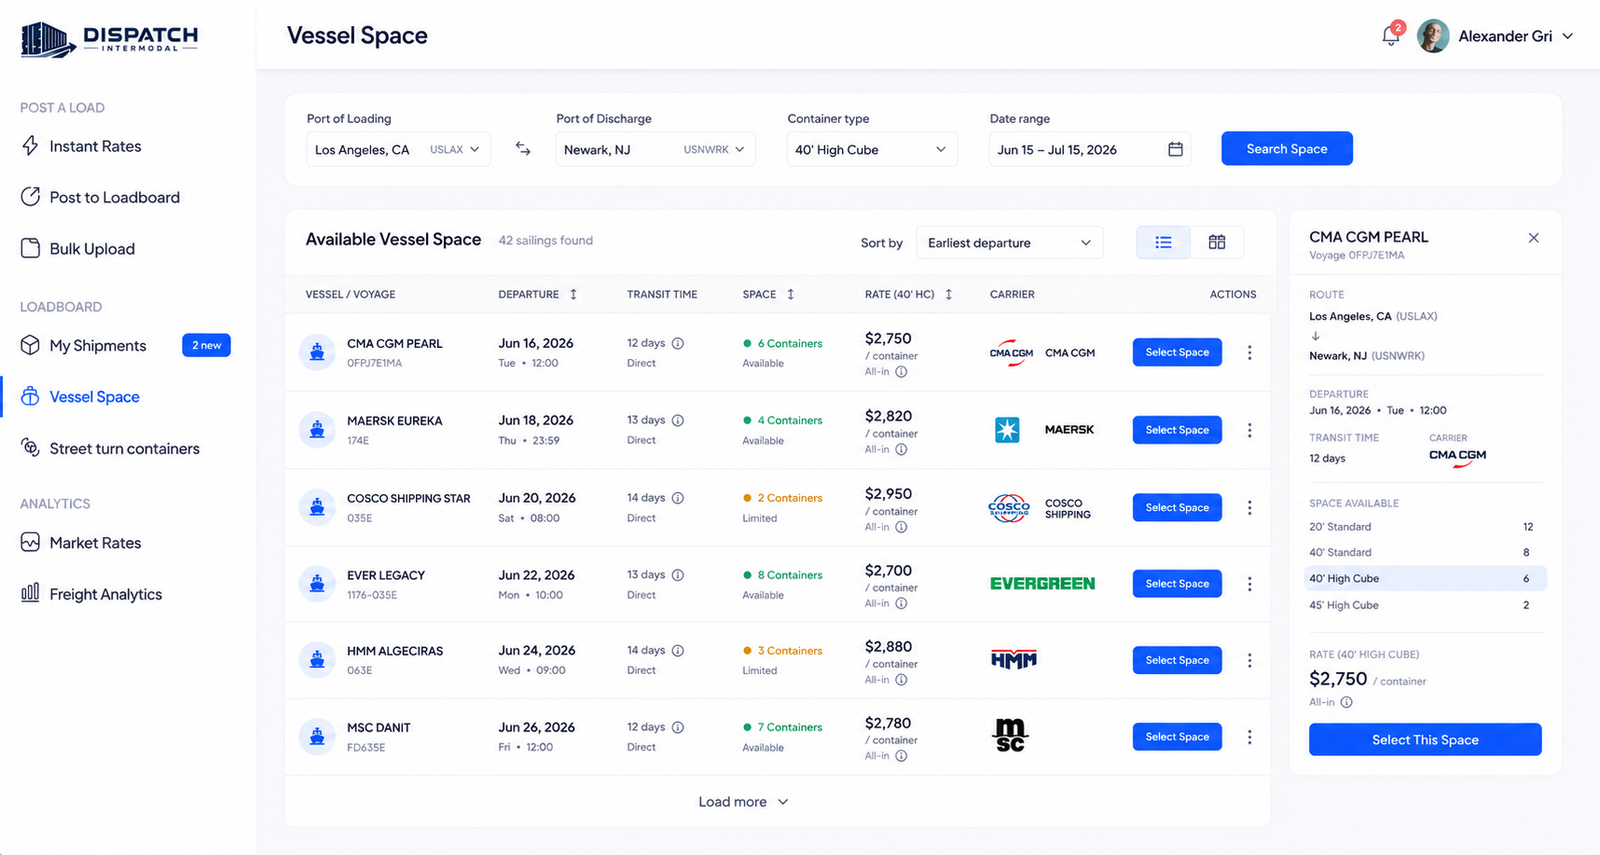This screenshot has height=855, width=1600.
Task: Switch to grid view
Action: click(x=1217, y=242)
